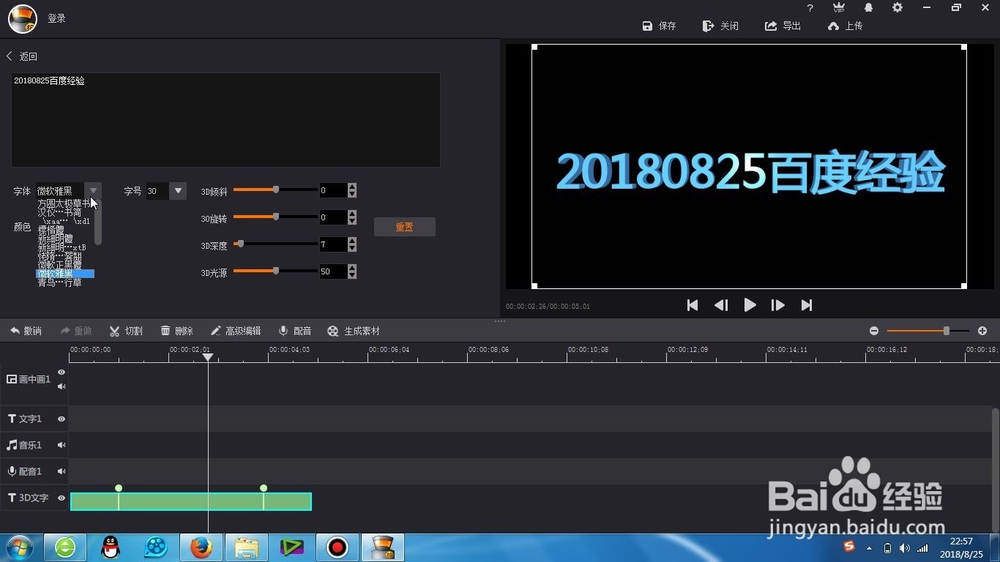Adjust the timeline zoom slider
Screen dimensions: 1000x562
coord(946,330)
